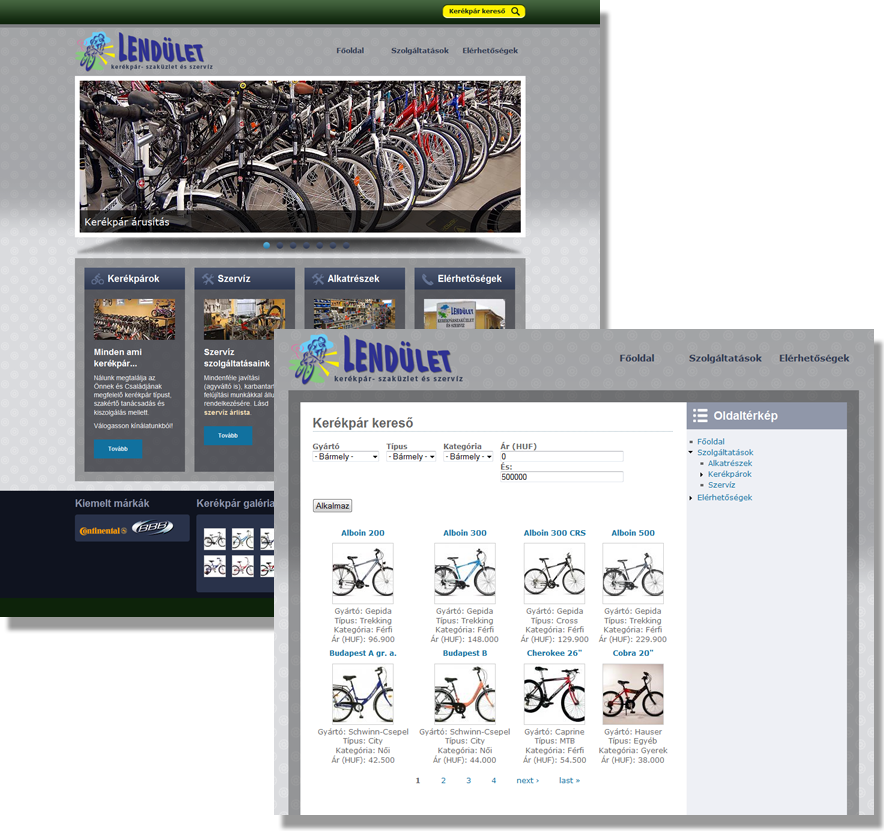Open the Gyártó dropdown filter

click(346, 457)
